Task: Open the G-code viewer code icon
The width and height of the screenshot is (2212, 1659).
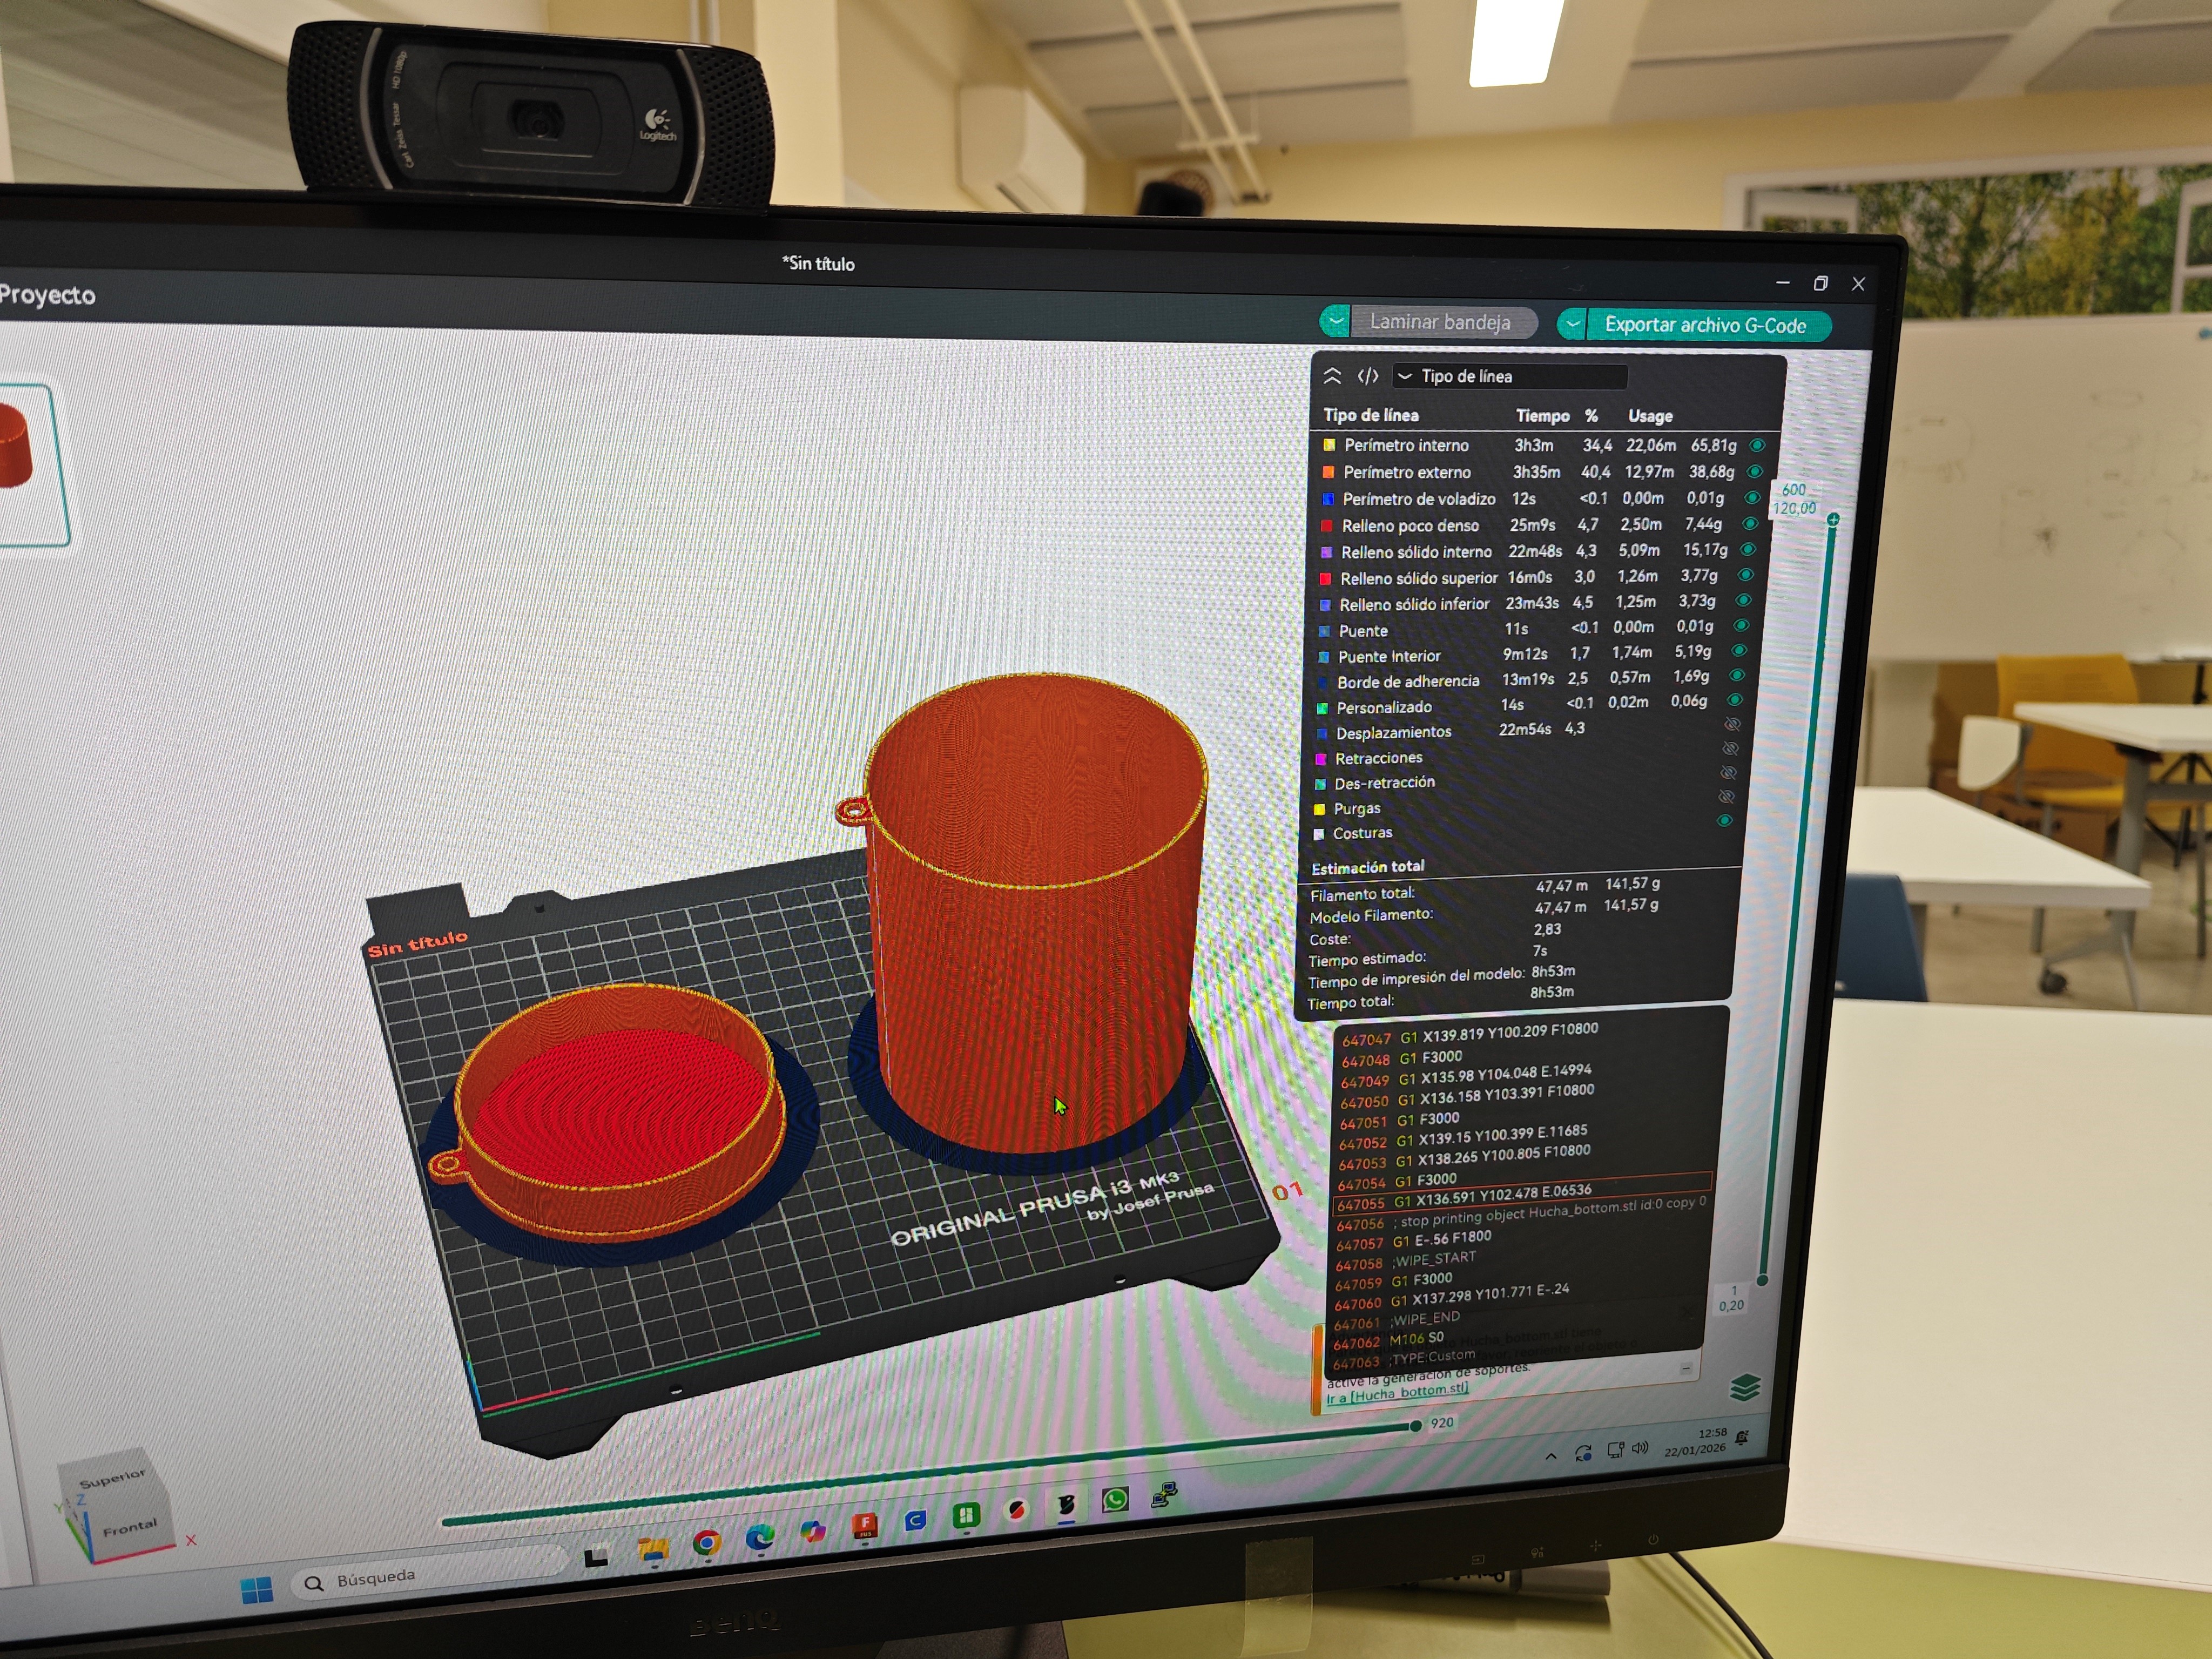Action: 1368,376
